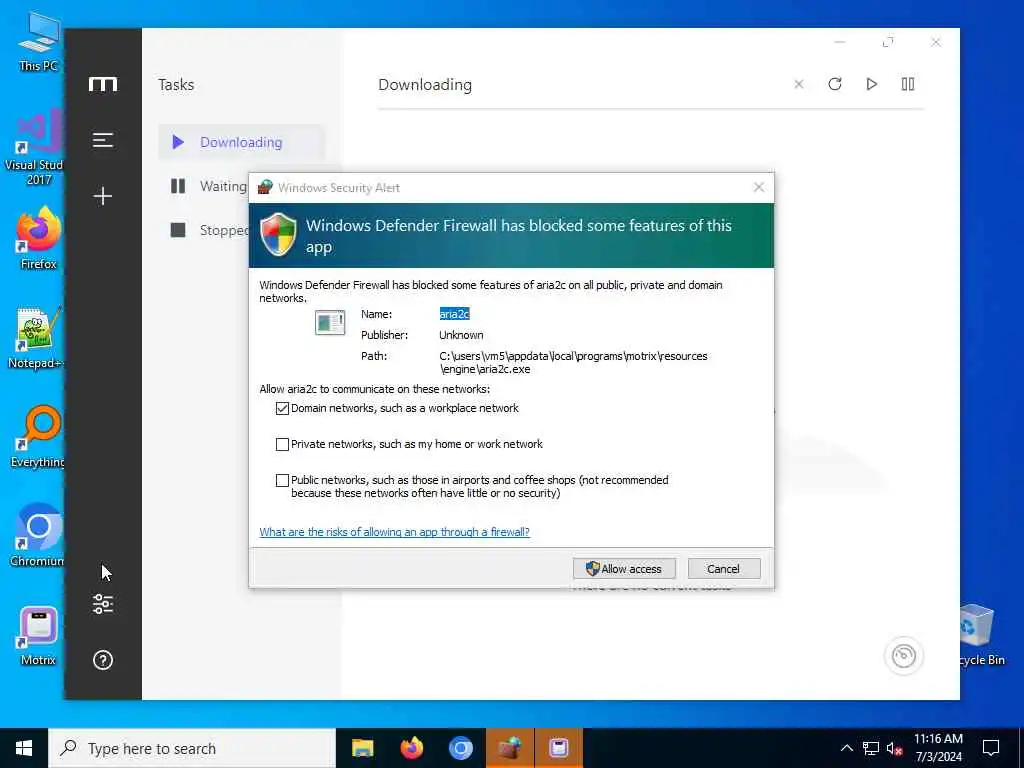Enable Private networks checkbox
1024x768 pixels.
click(x=282, y=444)
